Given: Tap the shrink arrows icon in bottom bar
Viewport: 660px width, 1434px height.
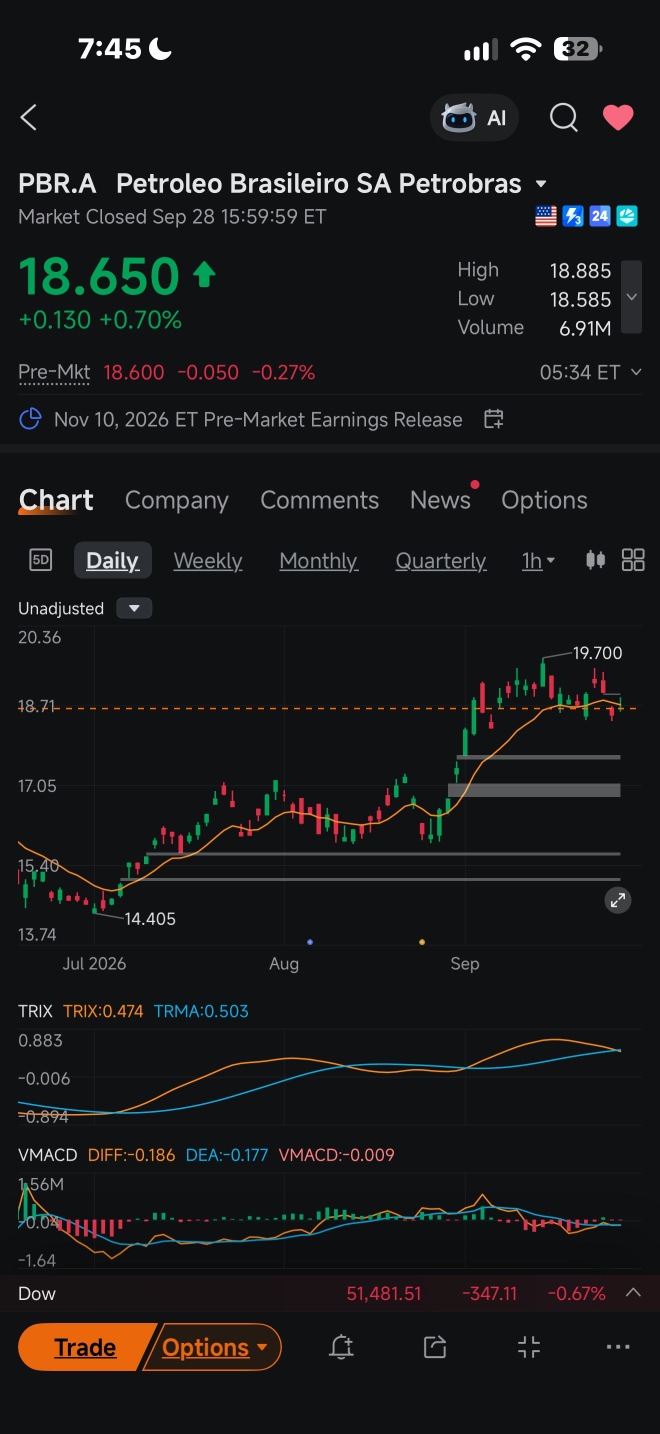Looking at the screenshot, I should click(529, 1347).
